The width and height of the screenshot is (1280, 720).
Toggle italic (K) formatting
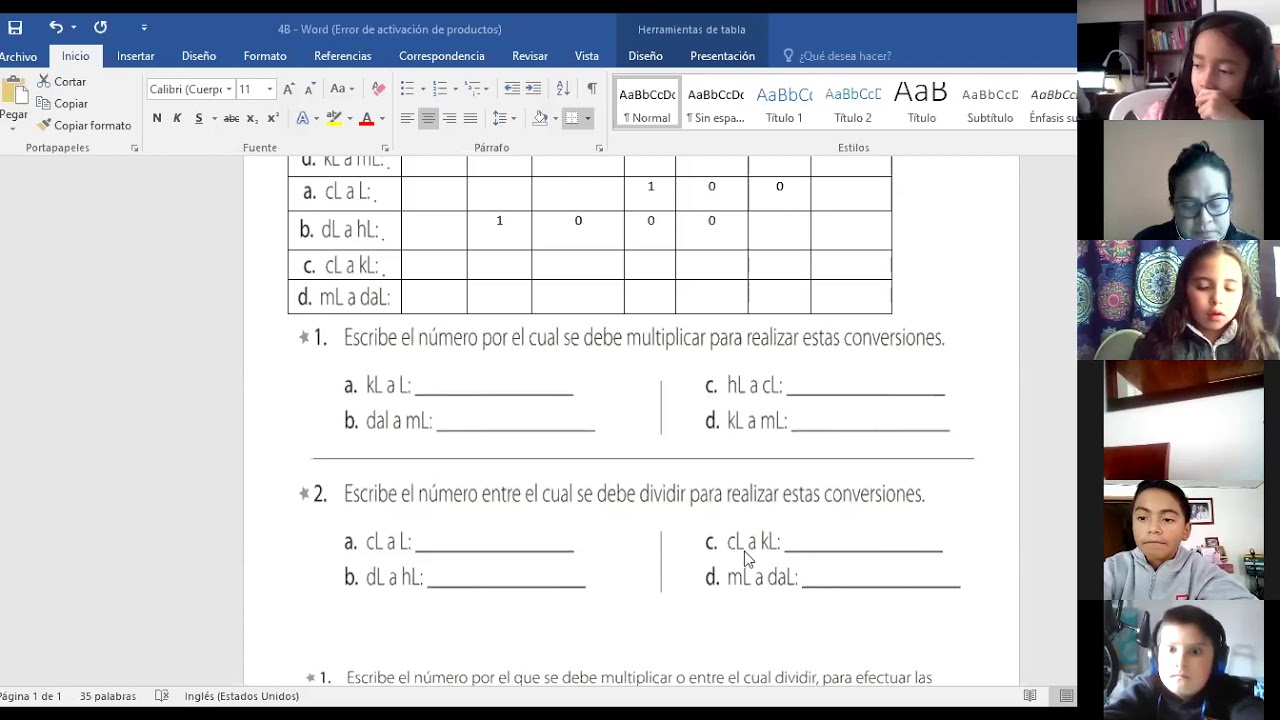point(178,119)
